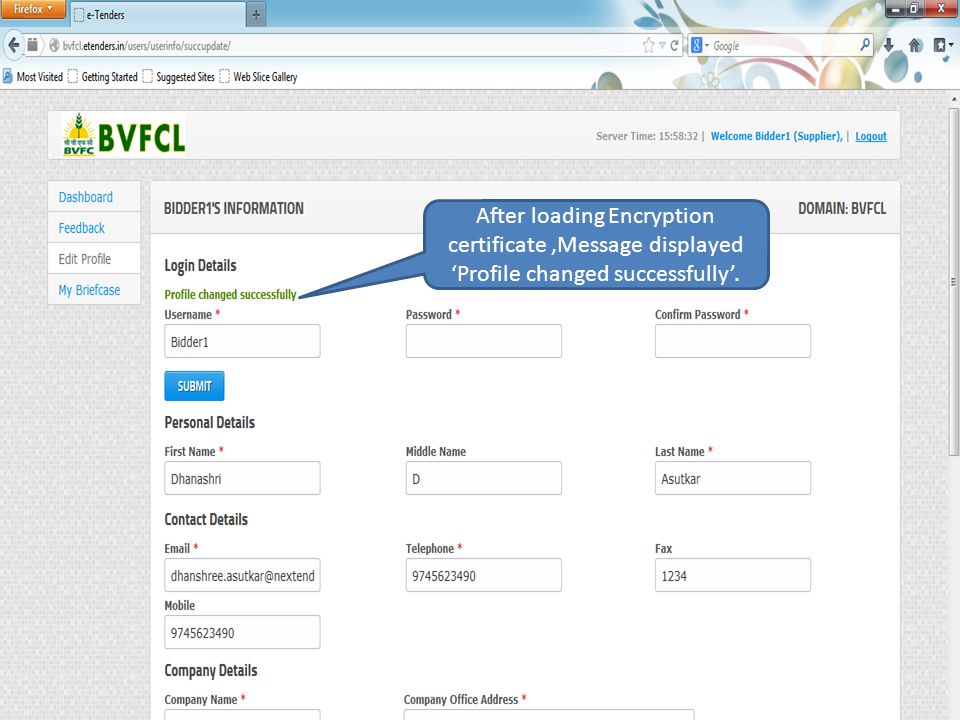
Task: Click the Password input field
Action: tap(484, 341)
